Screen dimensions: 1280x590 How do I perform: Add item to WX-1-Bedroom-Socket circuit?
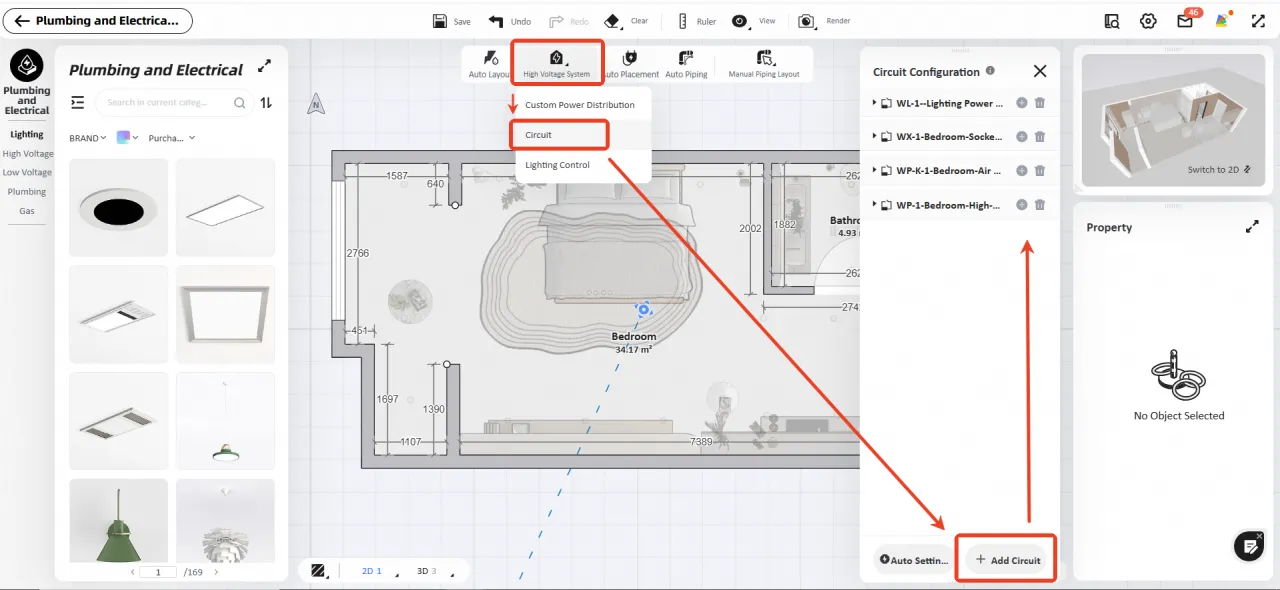[x=1021, y=137]
